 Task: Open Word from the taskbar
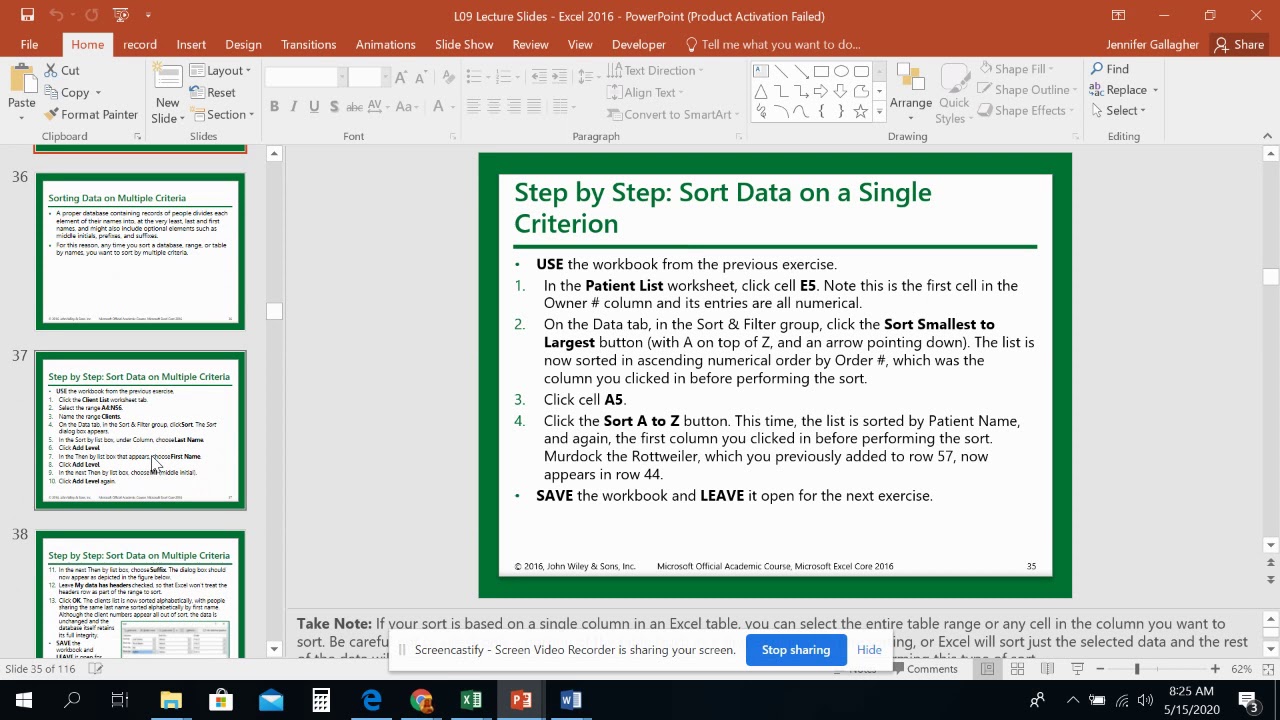571,700
